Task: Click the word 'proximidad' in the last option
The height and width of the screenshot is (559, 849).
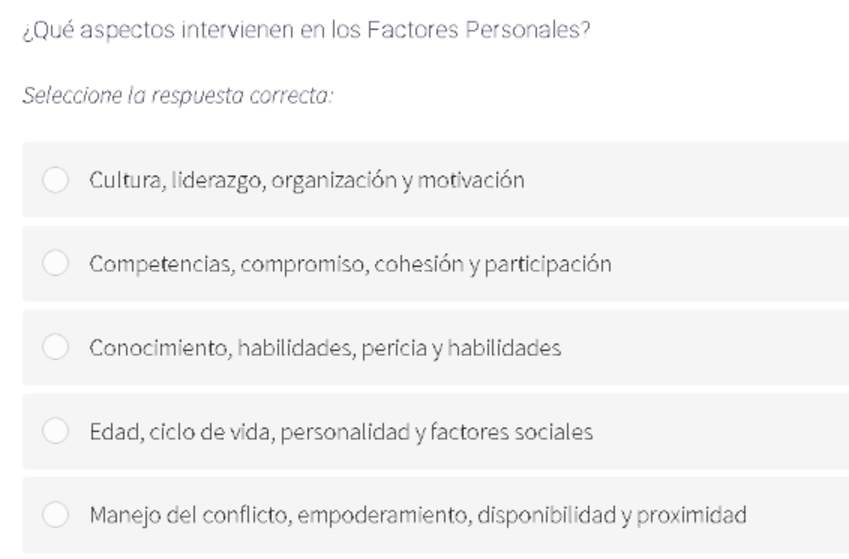Action: click(x=691, y=515)
